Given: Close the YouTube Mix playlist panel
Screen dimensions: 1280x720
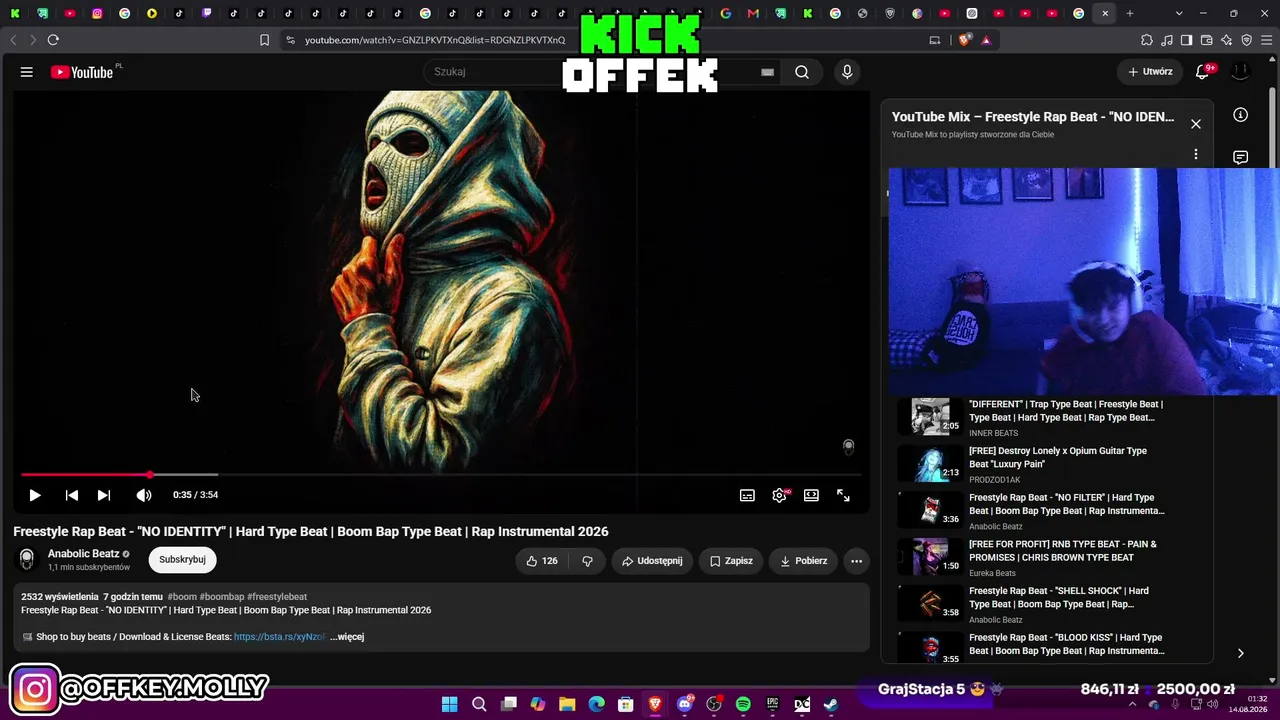Looking at the screenshot, I should (1195, 124).
